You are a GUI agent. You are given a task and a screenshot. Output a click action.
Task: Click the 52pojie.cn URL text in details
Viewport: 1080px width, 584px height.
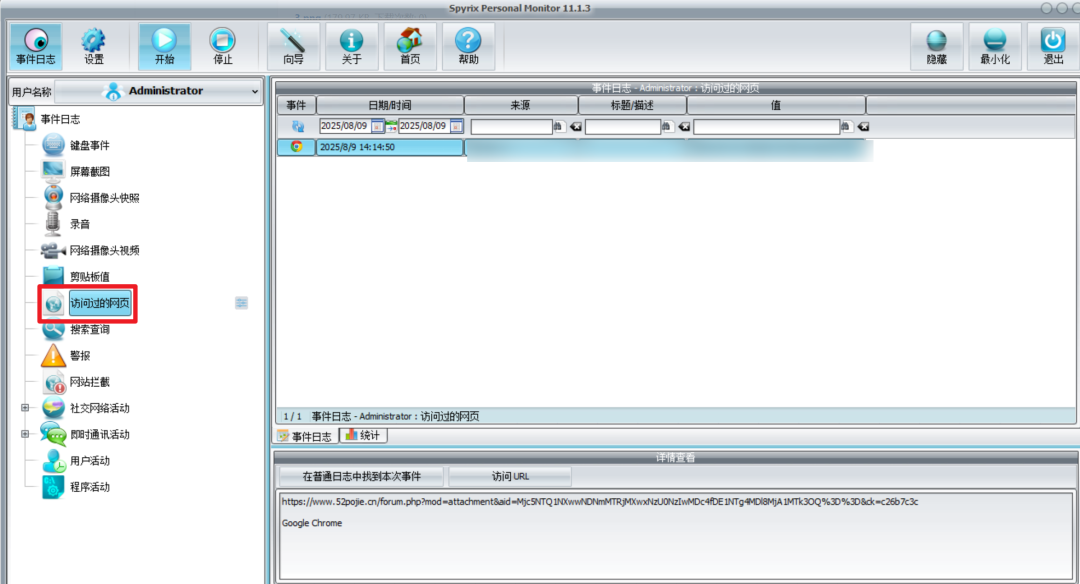[x=599, y=502]
